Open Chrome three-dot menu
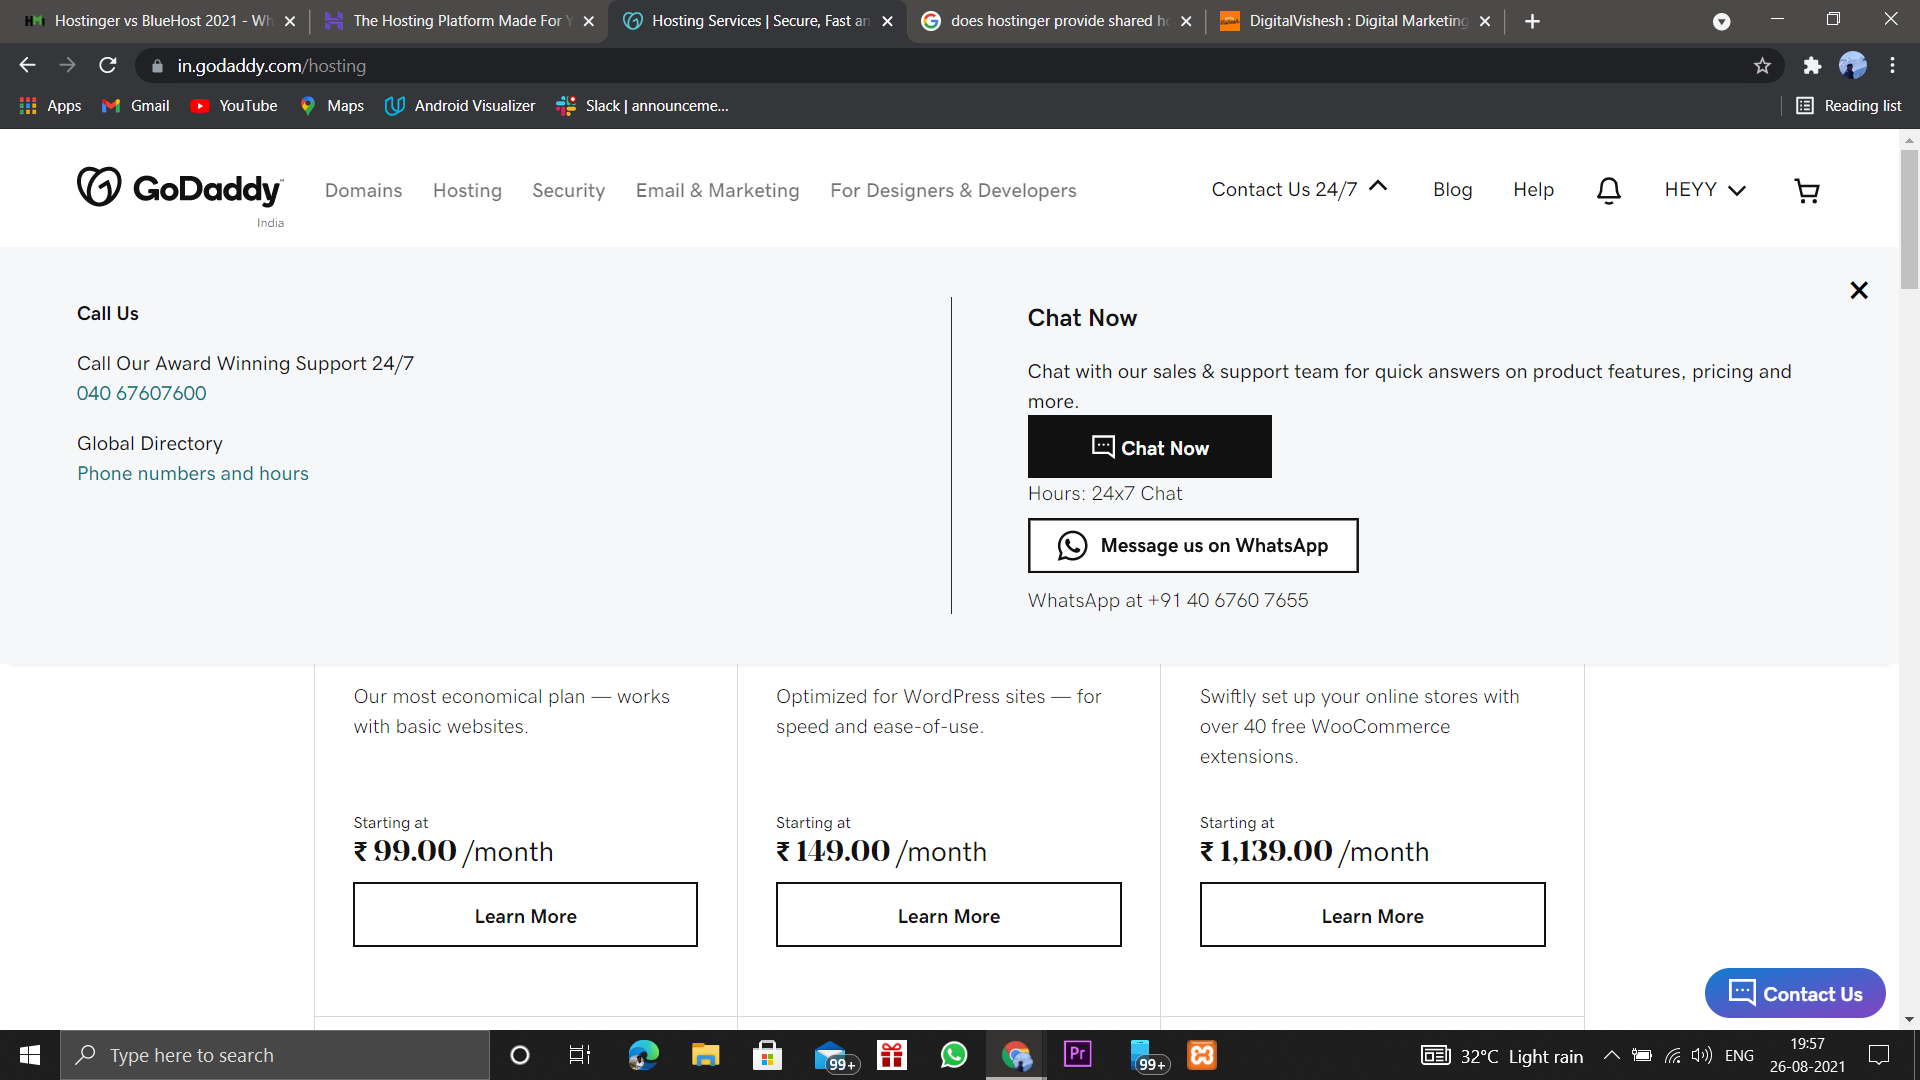This screenshot has height=1080, width=1920. (1892, 66)
